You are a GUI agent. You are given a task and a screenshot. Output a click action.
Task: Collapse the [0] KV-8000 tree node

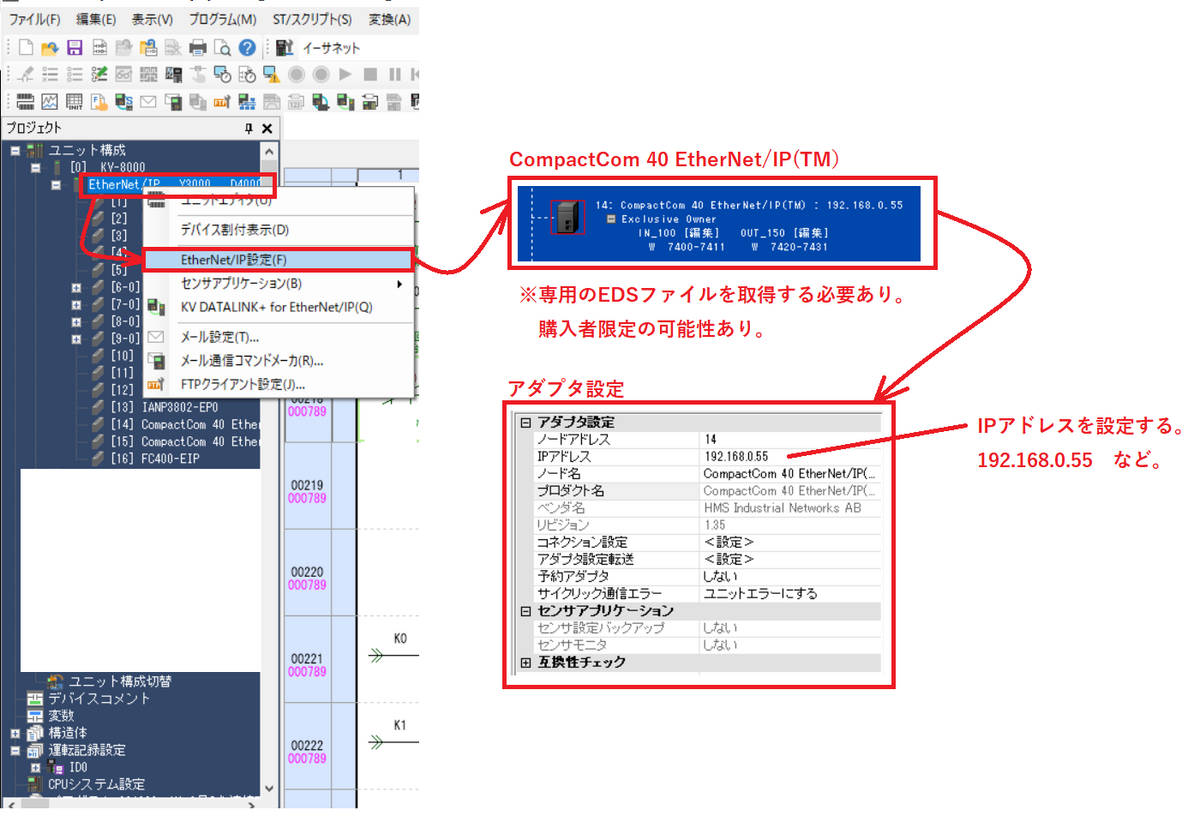36,167
